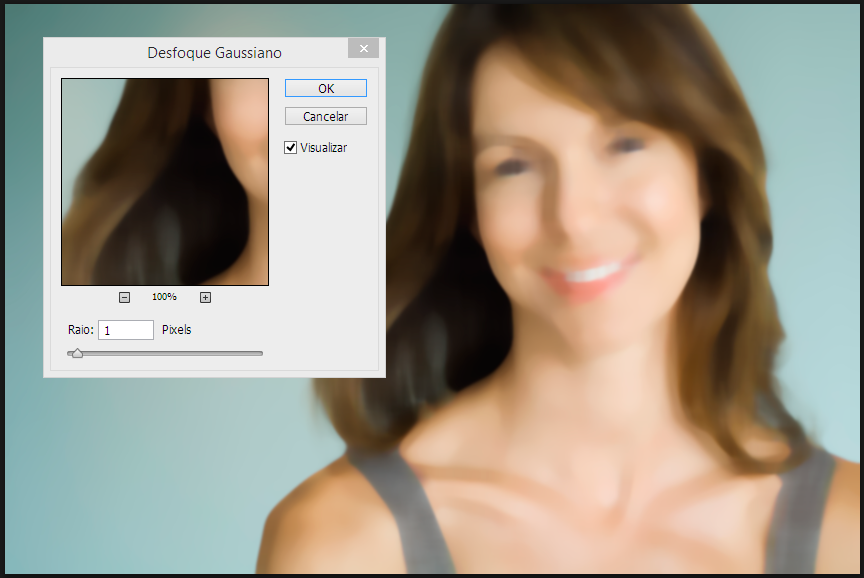Toggle the Visualizar preview checkbox
This screenshot has width=864, height=578.
[290, 148]
